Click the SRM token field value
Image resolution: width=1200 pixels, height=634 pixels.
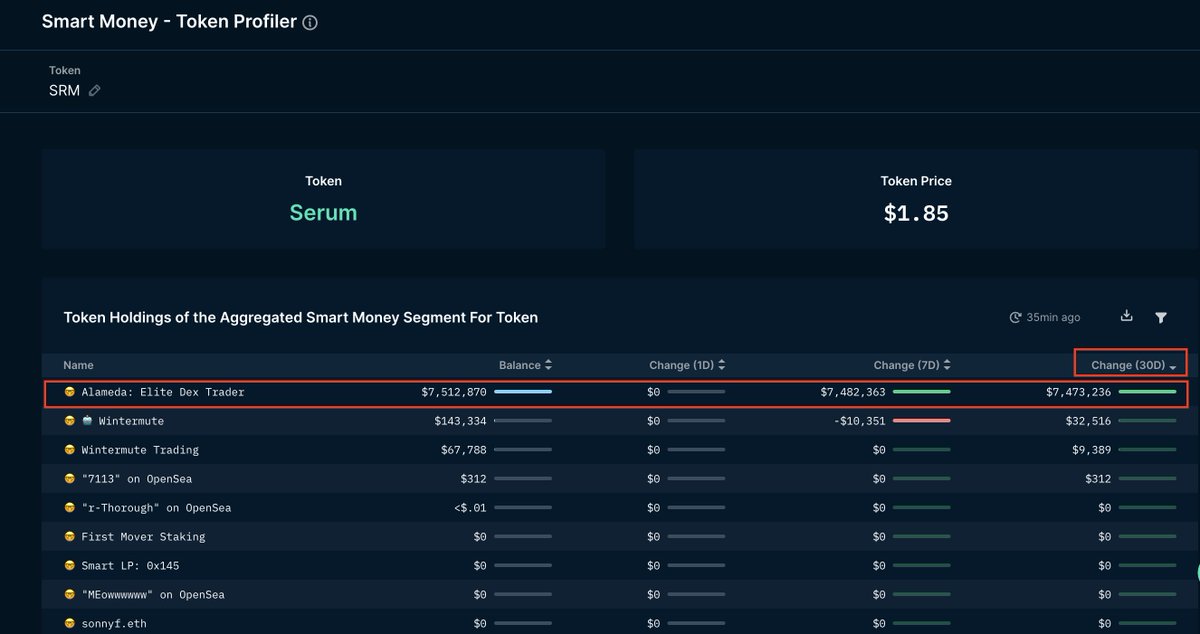click(64, 91)
